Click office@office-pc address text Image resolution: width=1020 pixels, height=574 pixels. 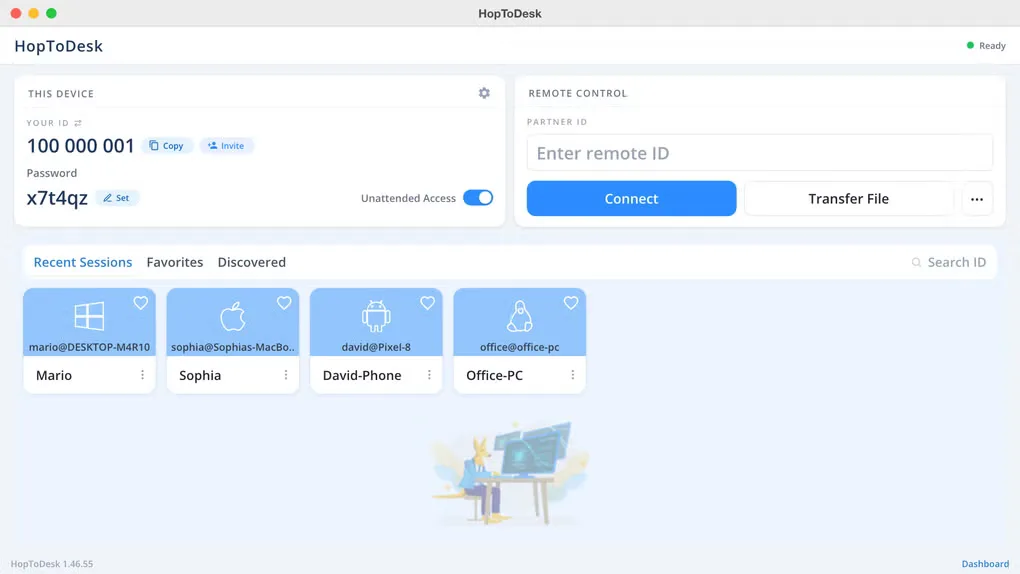(520, 347)
